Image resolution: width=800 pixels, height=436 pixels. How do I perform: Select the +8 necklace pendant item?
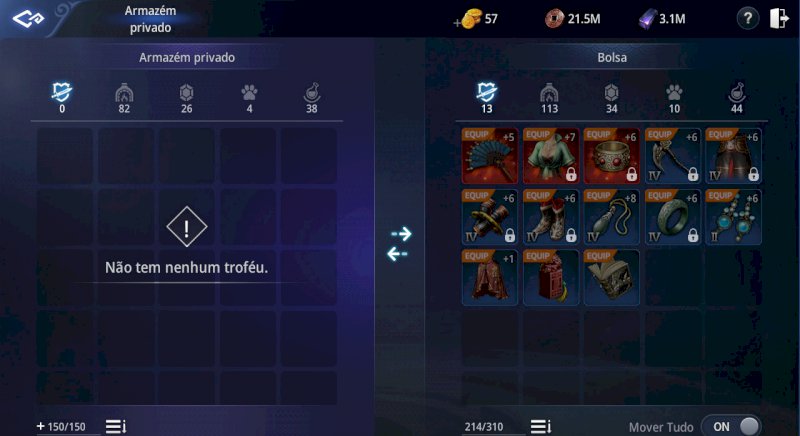pos(612,217)
